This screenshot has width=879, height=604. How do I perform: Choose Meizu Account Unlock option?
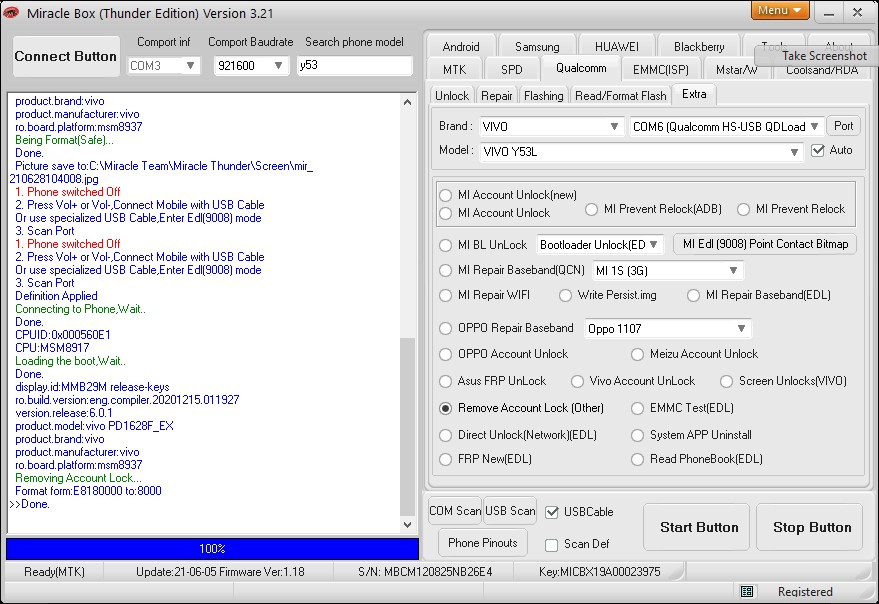tap(637, 354)
